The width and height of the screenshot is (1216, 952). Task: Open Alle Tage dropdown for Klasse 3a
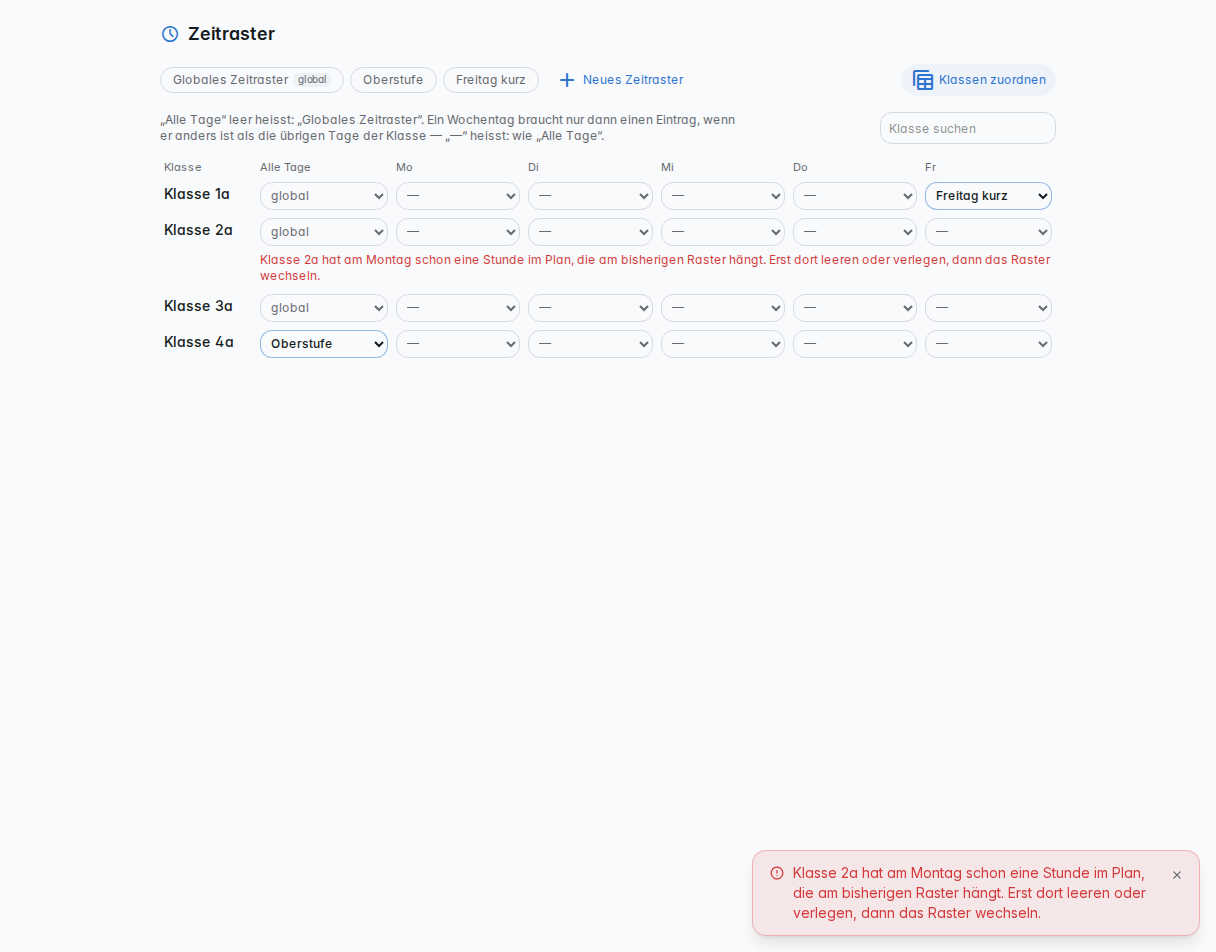pos(324,308)
